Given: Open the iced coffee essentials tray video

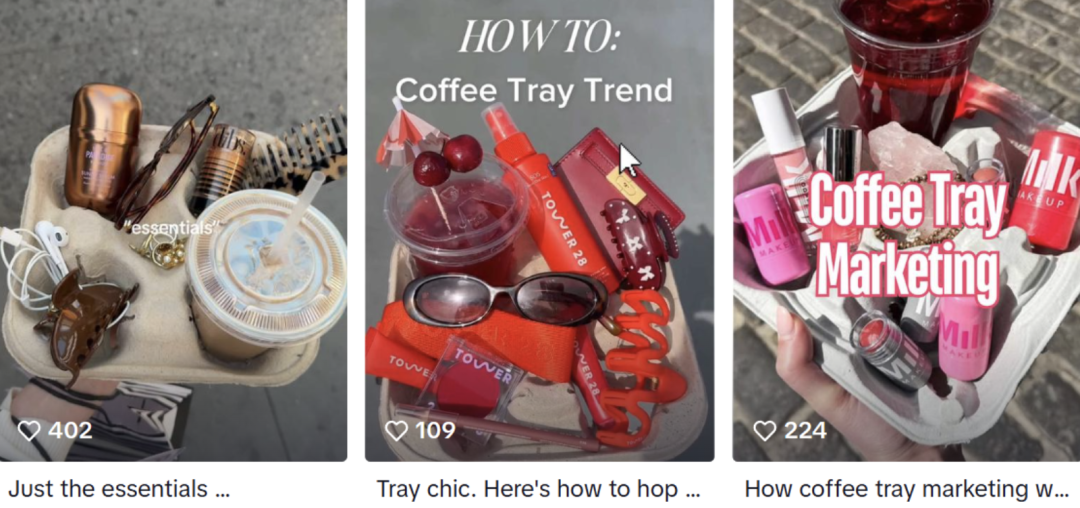Looking at the screenshot, I should tap(174, 231).
